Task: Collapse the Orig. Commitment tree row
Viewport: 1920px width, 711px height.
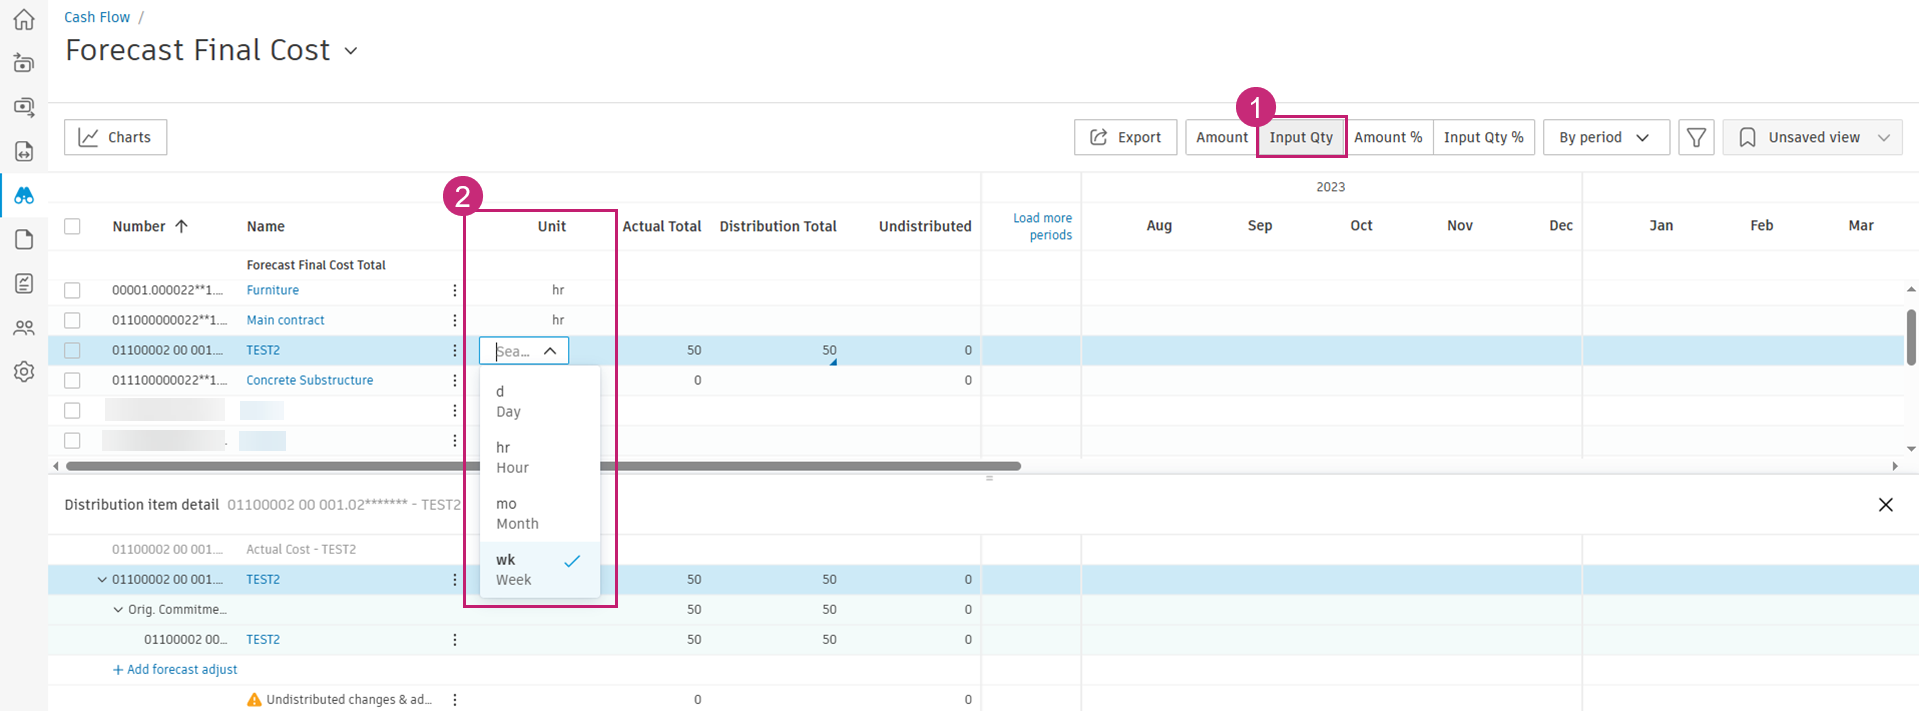Action: (118, 609)
